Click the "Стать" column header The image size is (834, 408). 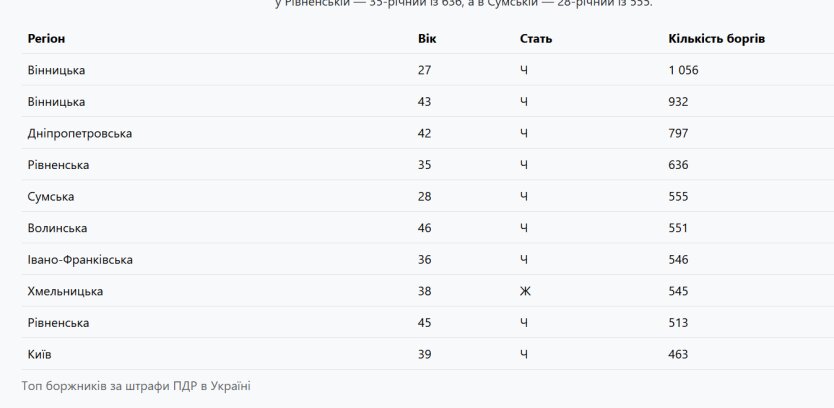tap(536, 39)
